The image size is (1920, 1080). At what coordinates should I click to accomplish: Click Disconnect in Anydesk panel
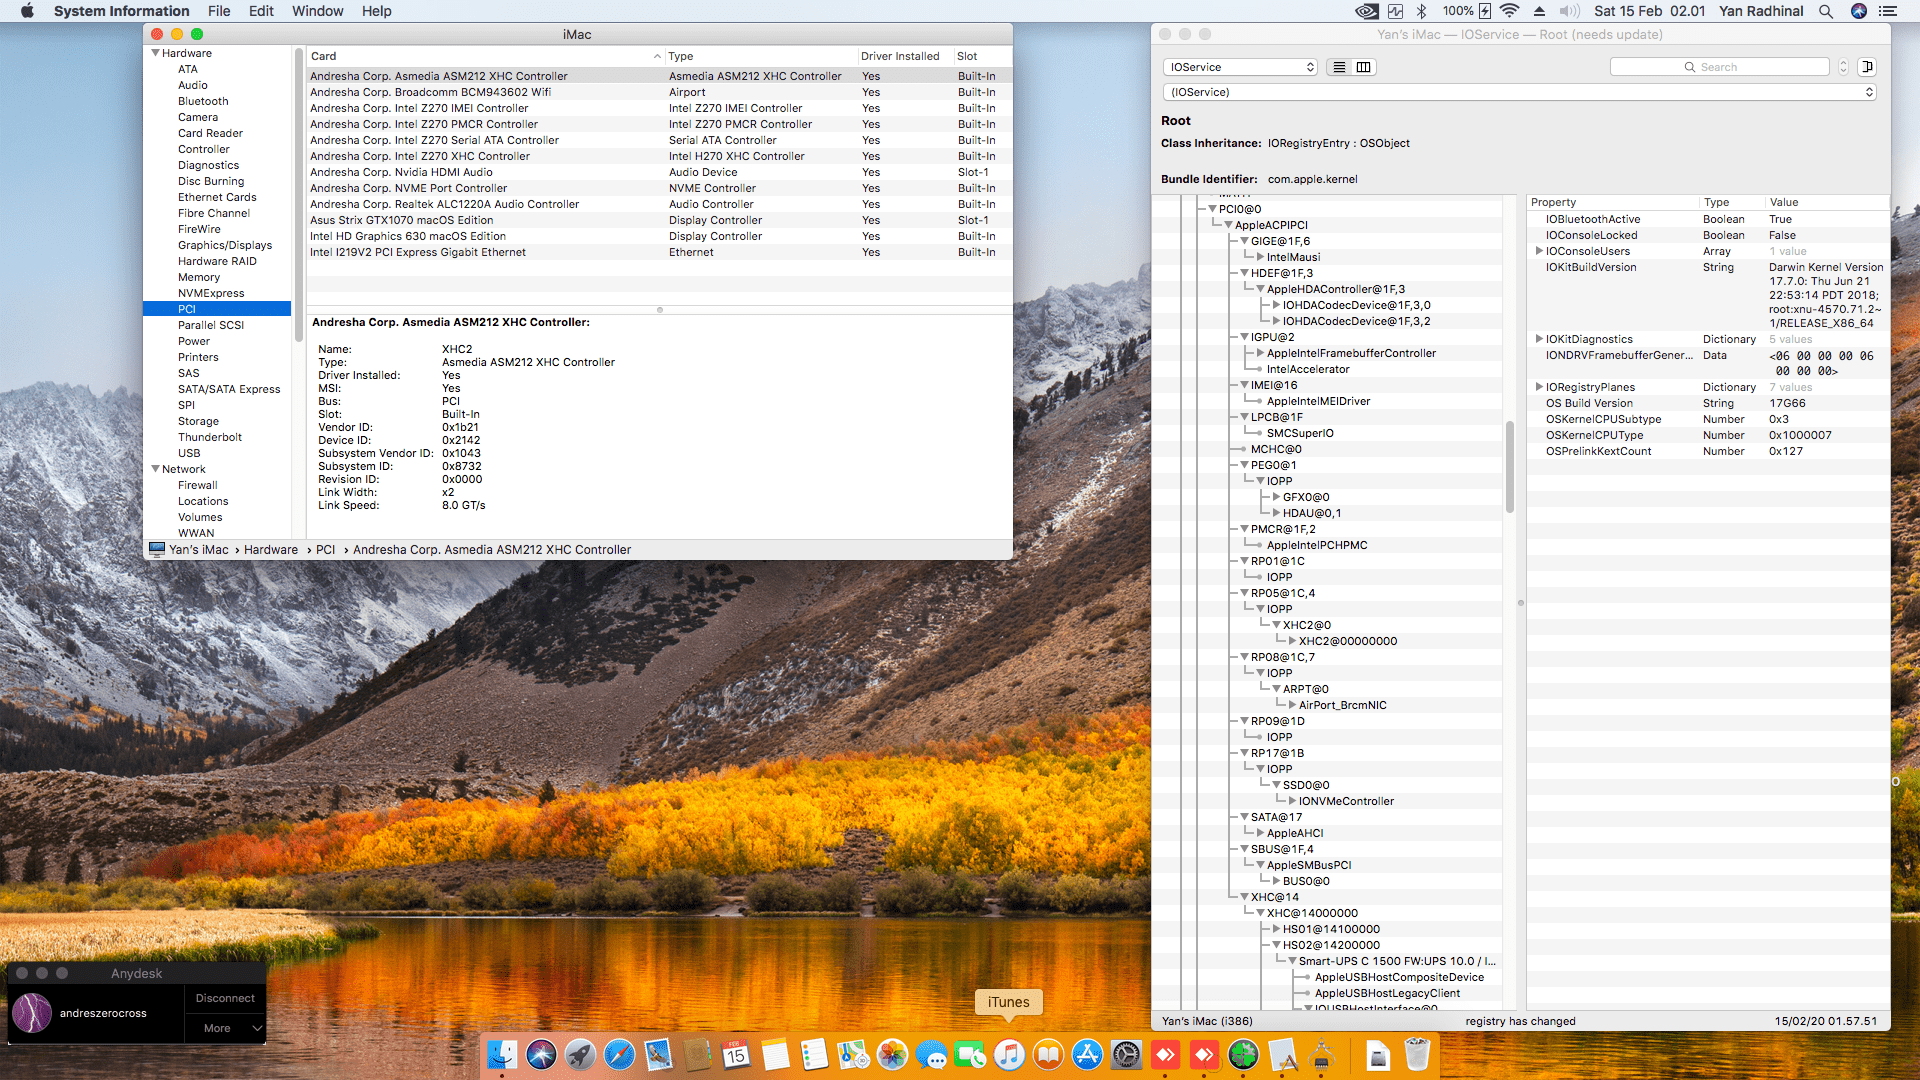pos(225,998)
